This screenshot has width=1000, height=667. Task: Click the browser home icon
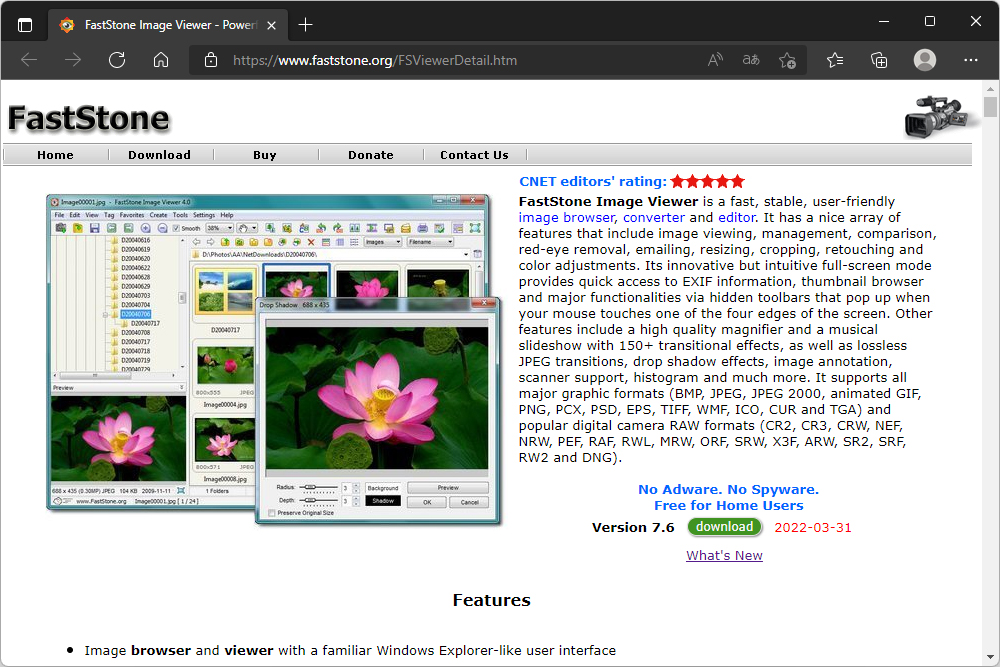click(x=161, y=60)
